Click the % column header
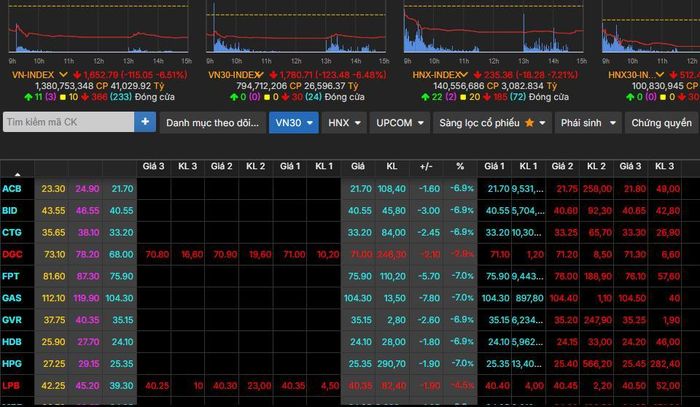The width and height of the screenshot is (700, 407). tap(460, 166)
